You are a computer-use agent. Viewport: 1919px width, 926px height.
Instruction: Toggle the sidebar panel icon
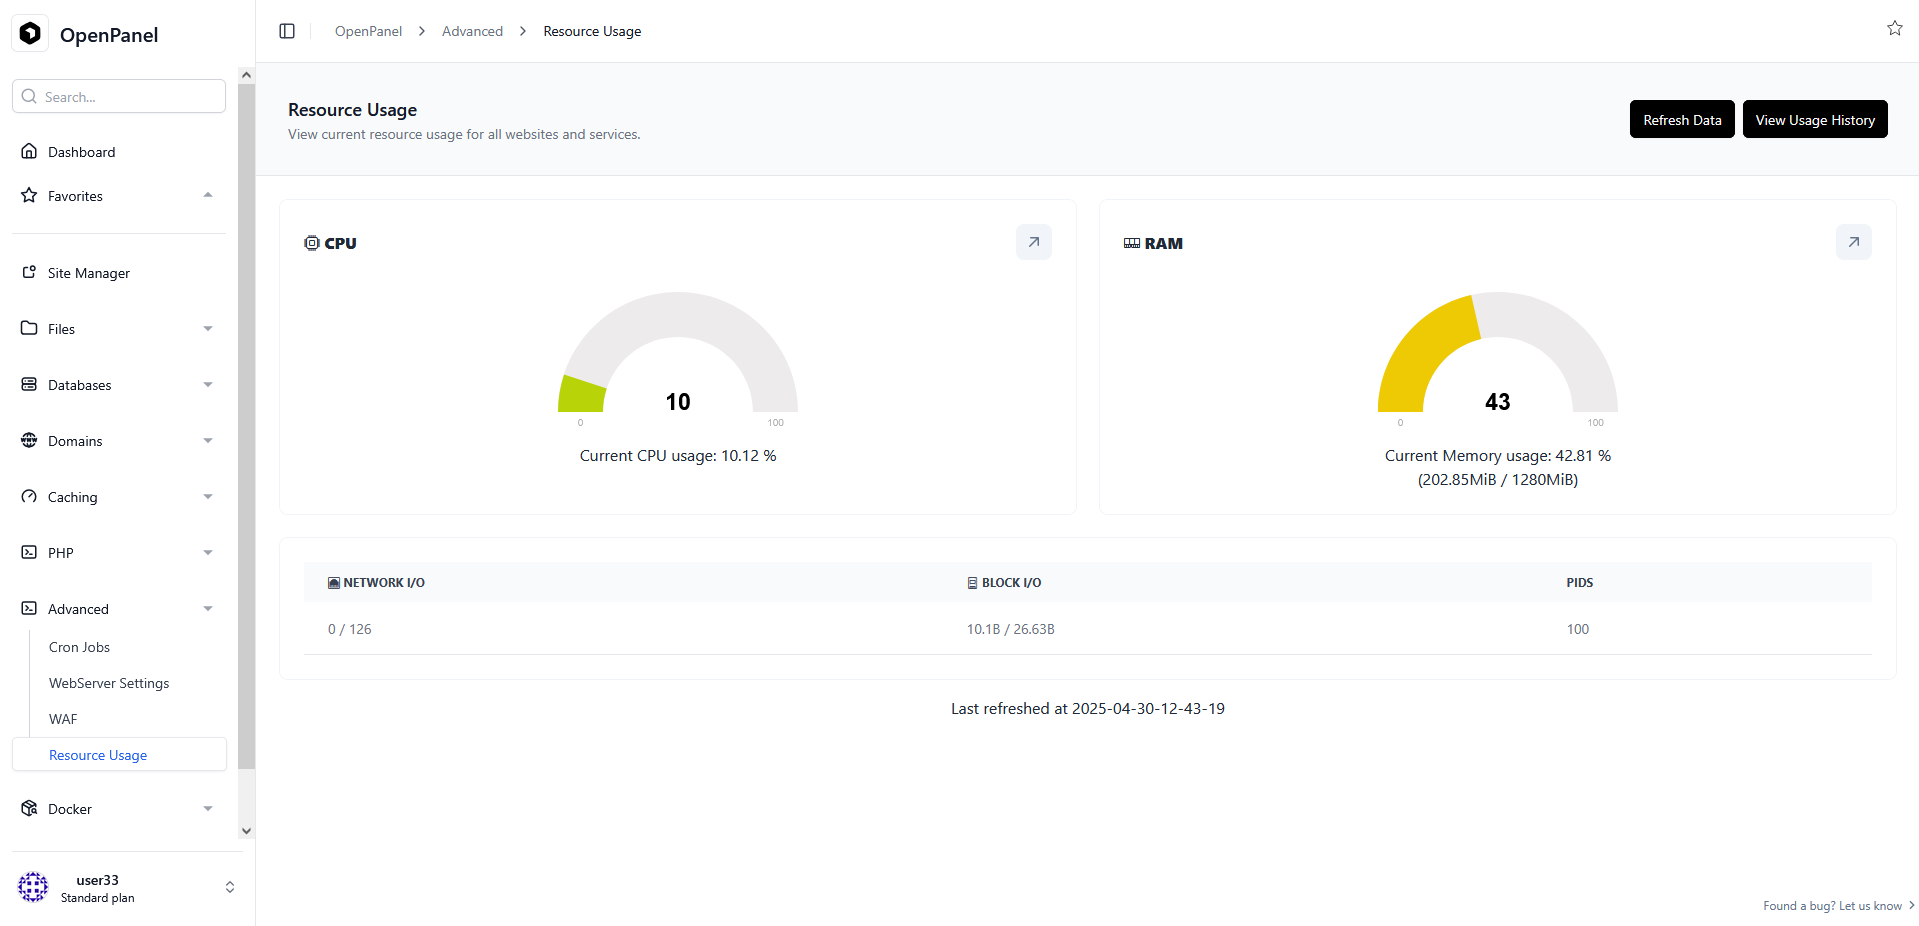coord(287,31)
